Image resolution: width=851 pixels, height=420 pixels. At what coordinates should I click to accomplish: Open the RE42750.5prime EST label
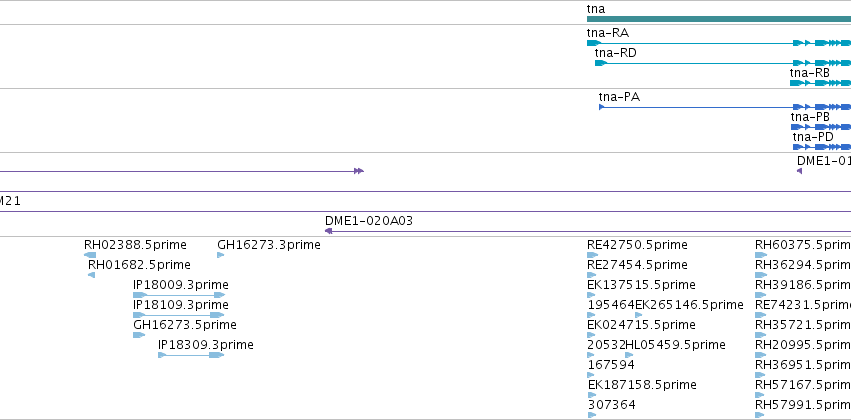coord(637,245)
